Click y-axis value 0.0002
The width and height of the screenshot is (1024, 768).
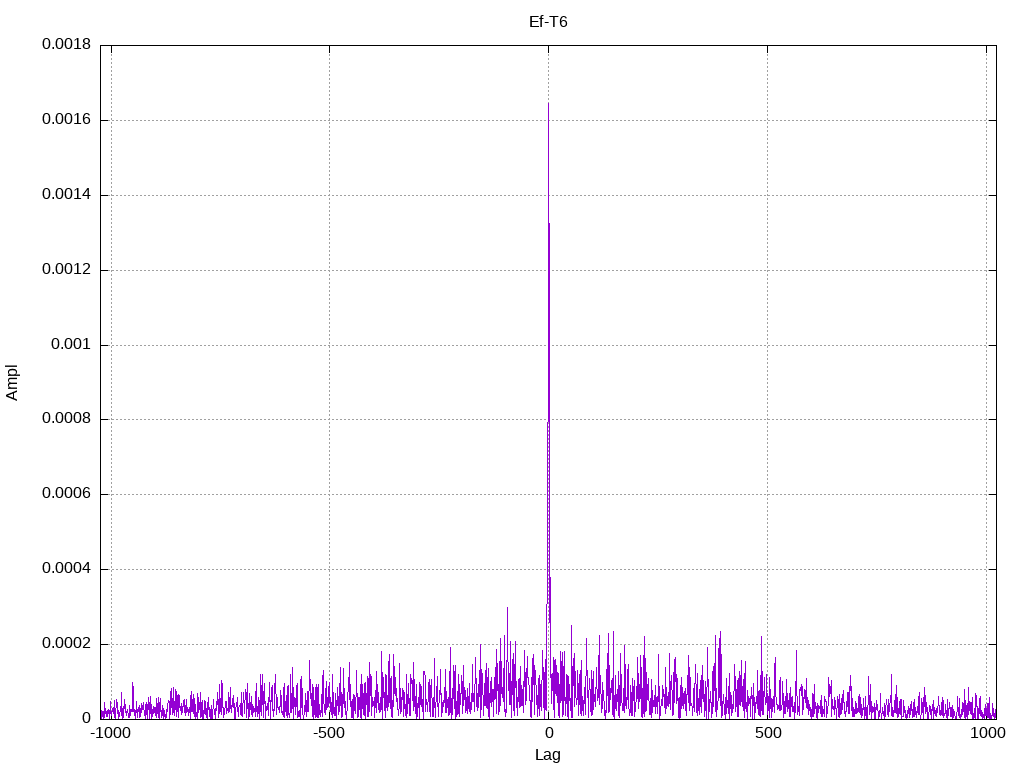67,644
